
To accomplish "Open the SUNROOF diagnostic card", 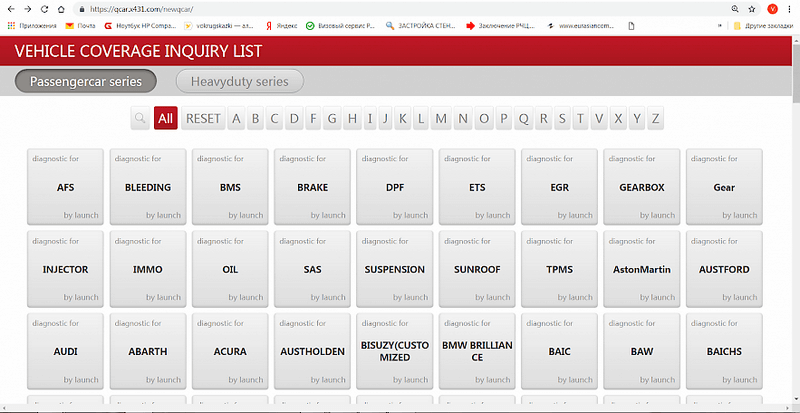I will tap(477, 269).
